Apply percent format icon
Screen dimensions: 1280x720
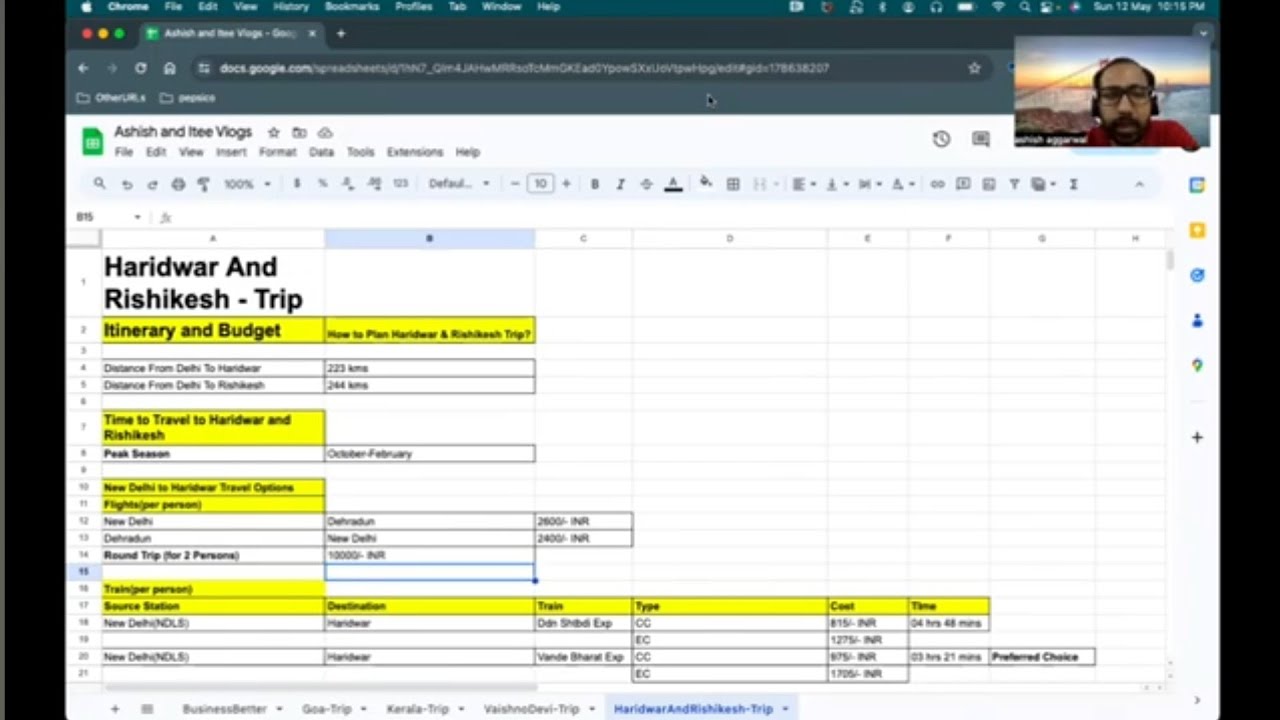tap(322, 184)
